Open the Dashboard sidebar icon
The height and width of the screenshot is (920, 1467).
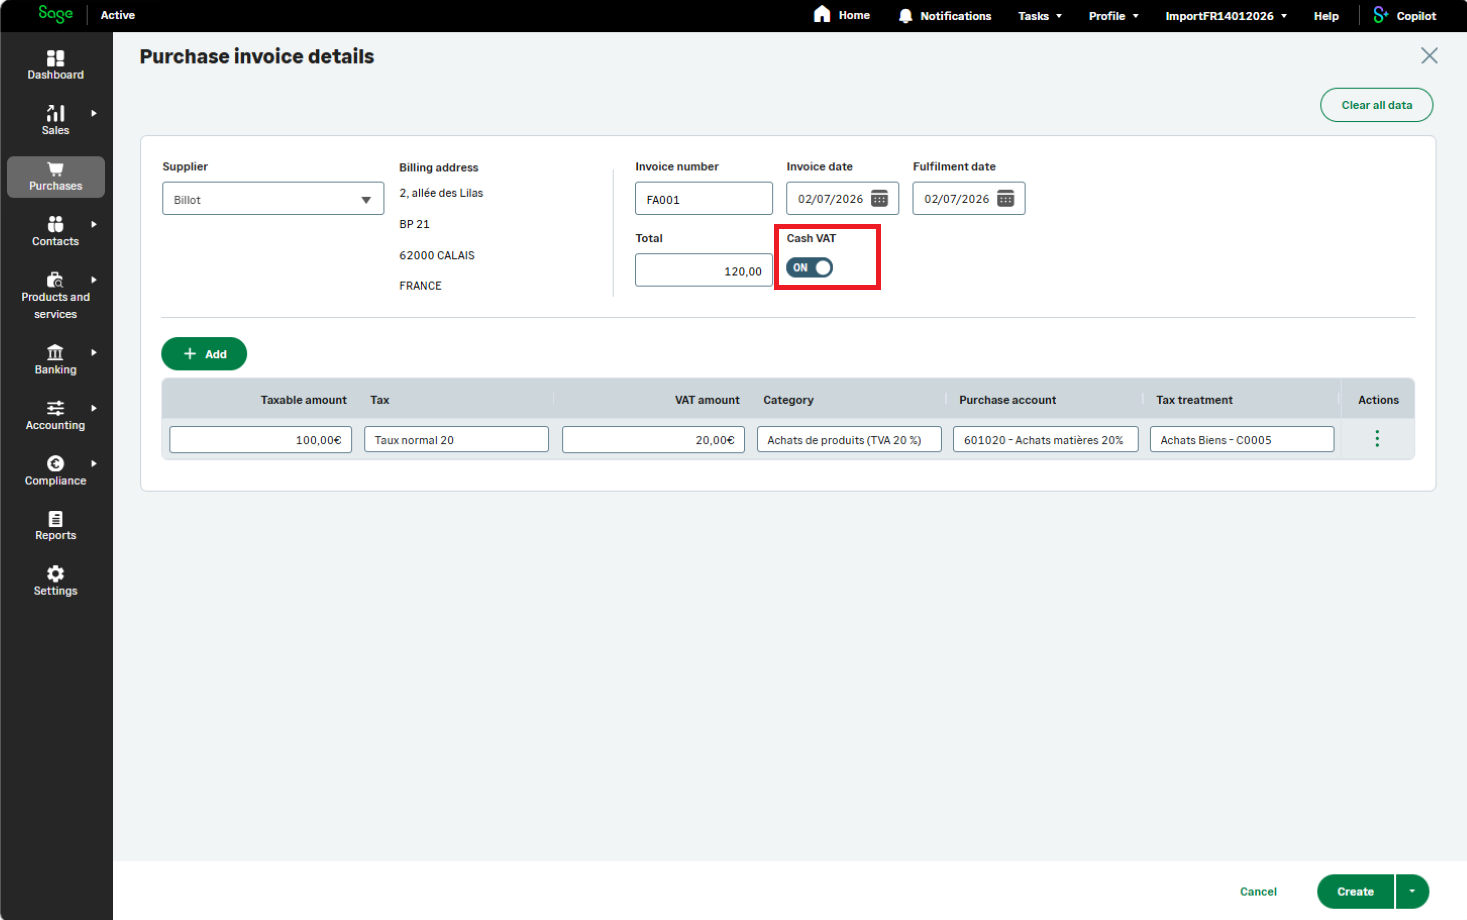click(55, 59)
